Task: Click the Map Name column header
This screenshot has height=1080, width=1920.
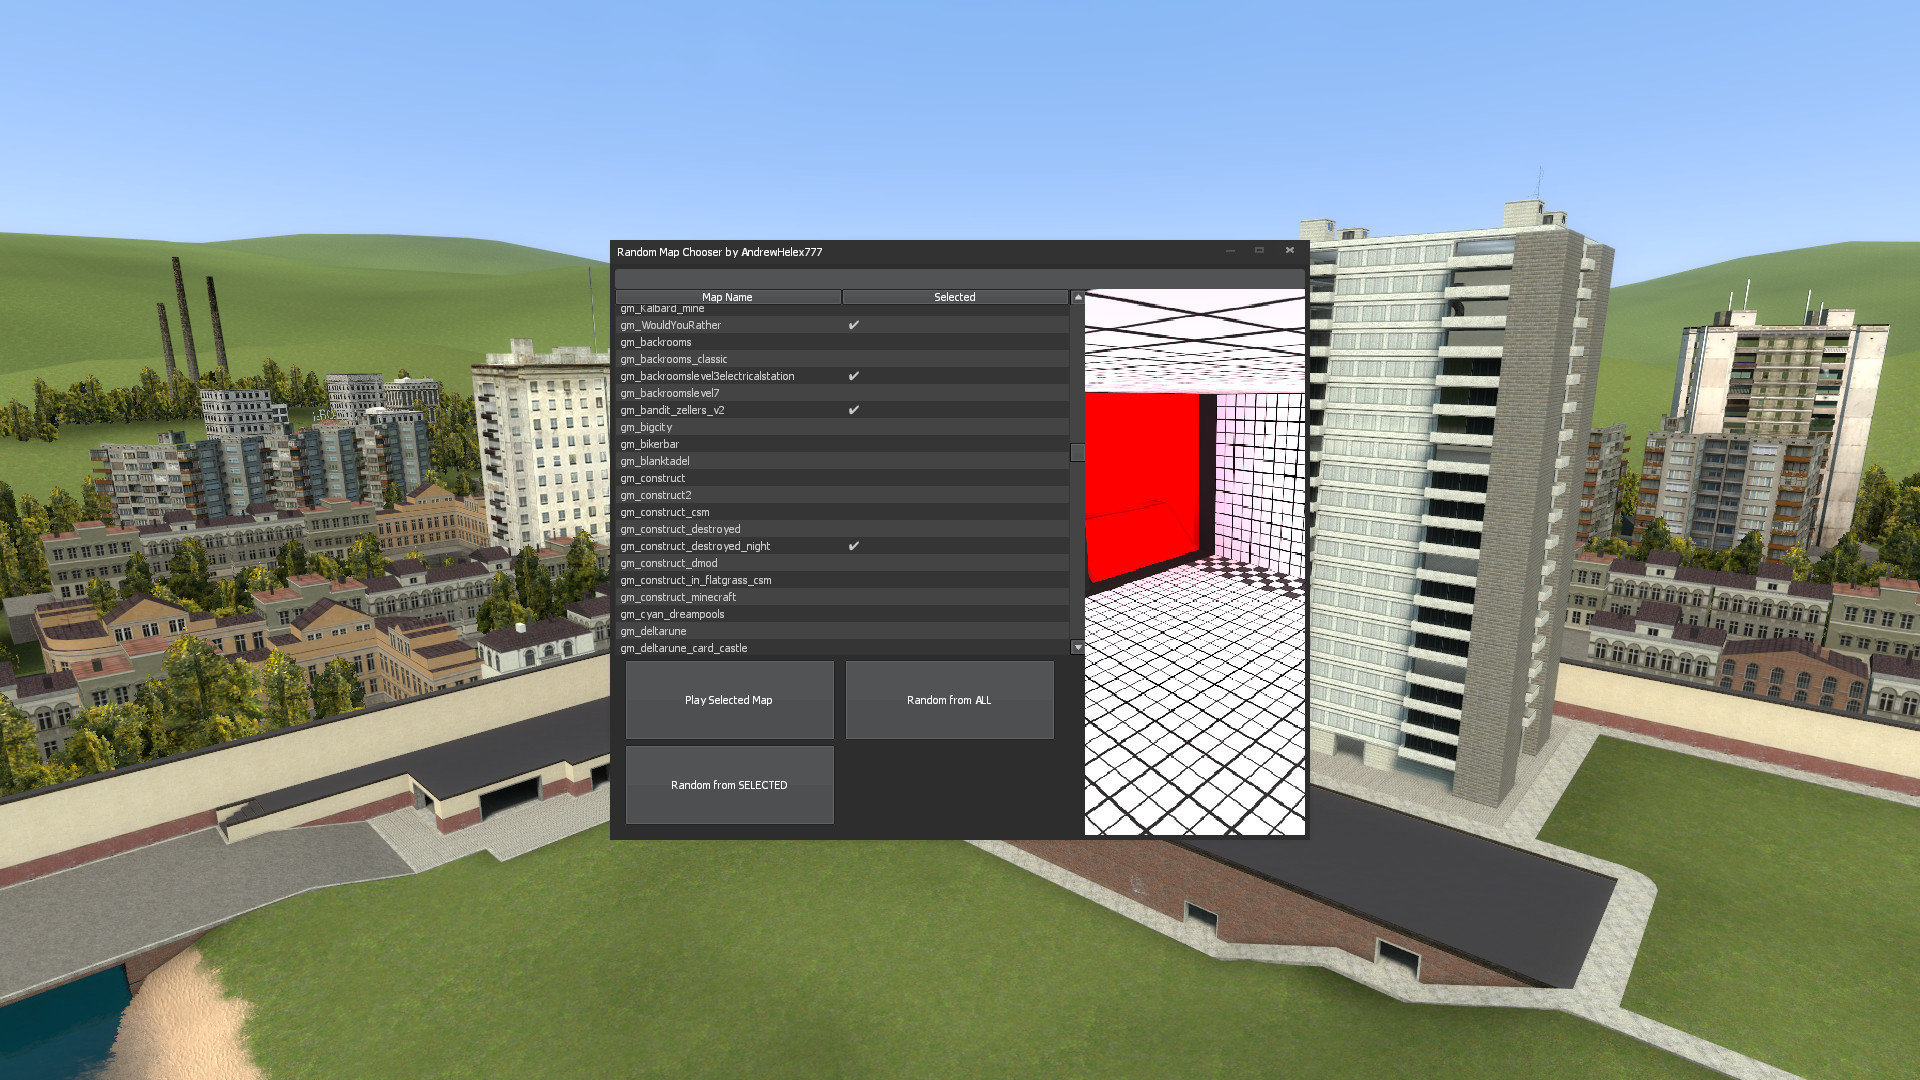Action: click(x=729, y=297)
